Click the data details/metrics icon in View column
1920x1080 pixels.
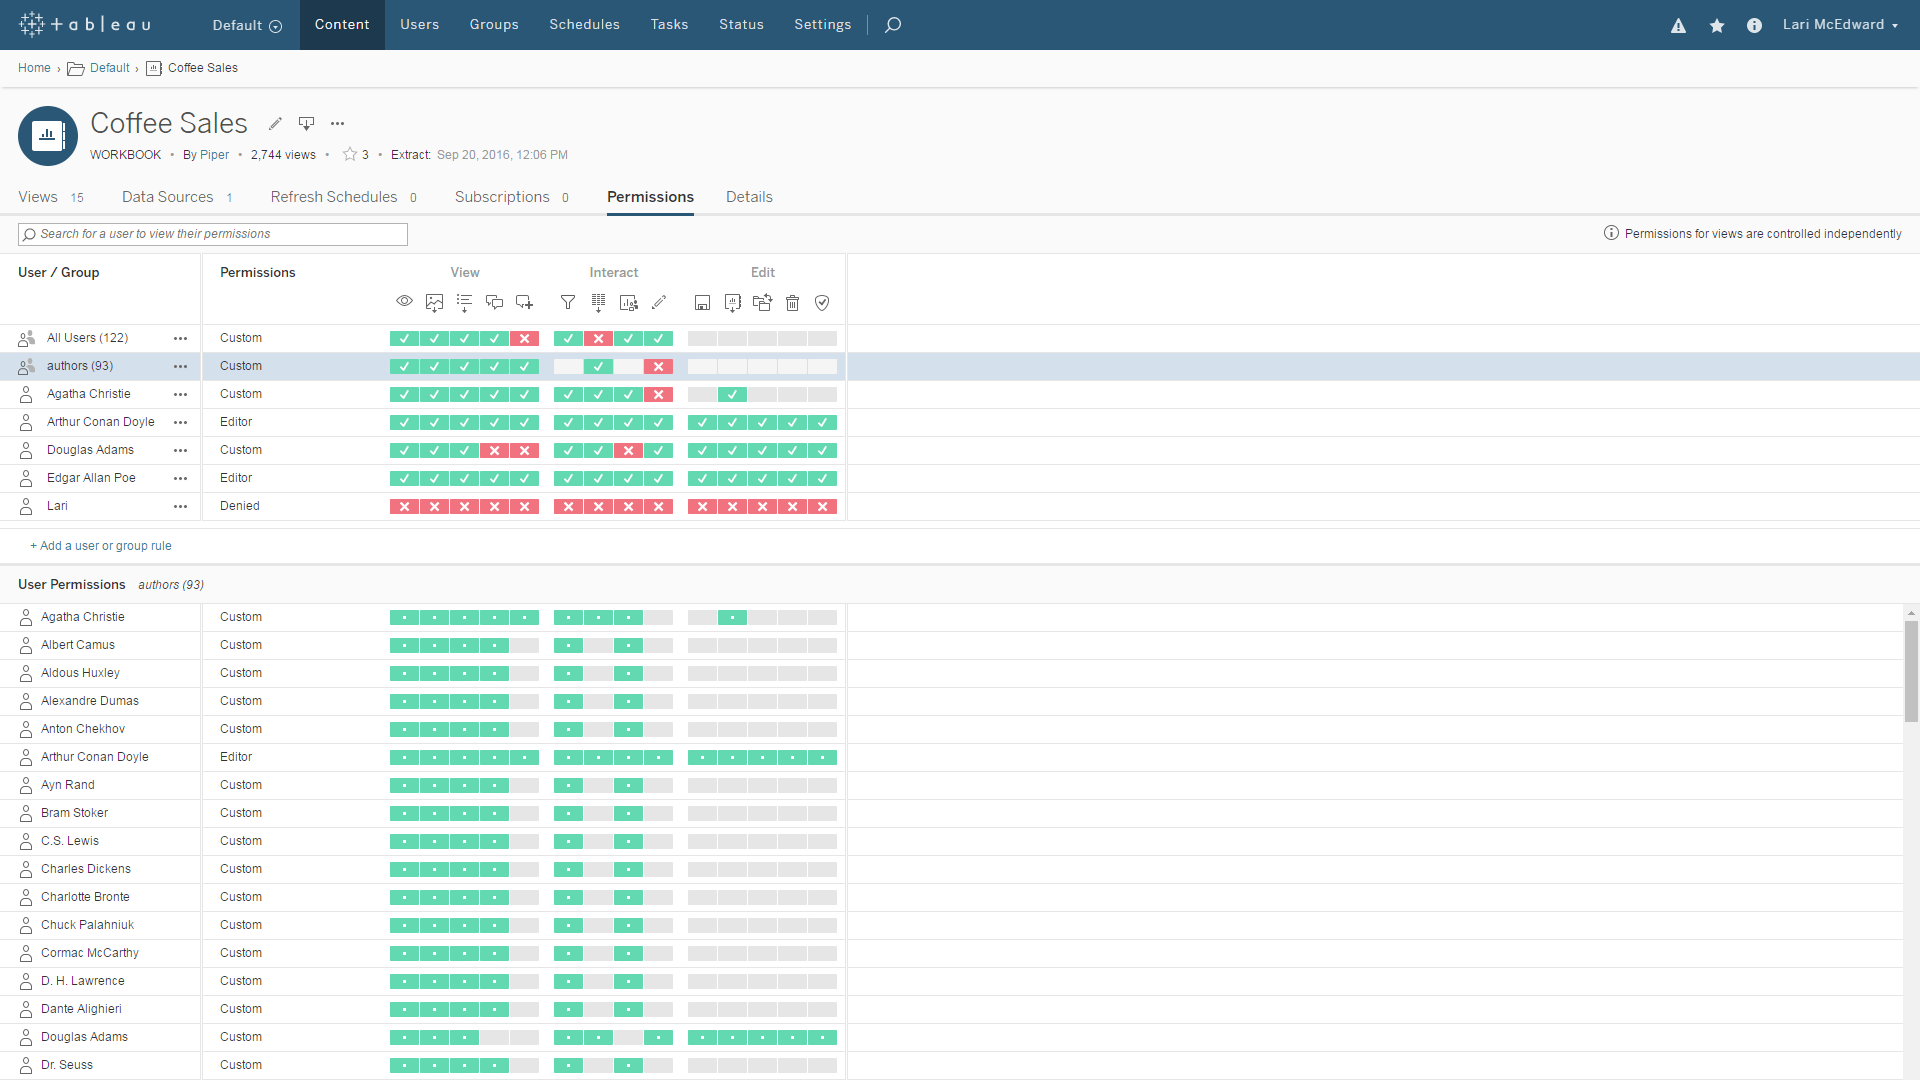click(x=464, y=302)
